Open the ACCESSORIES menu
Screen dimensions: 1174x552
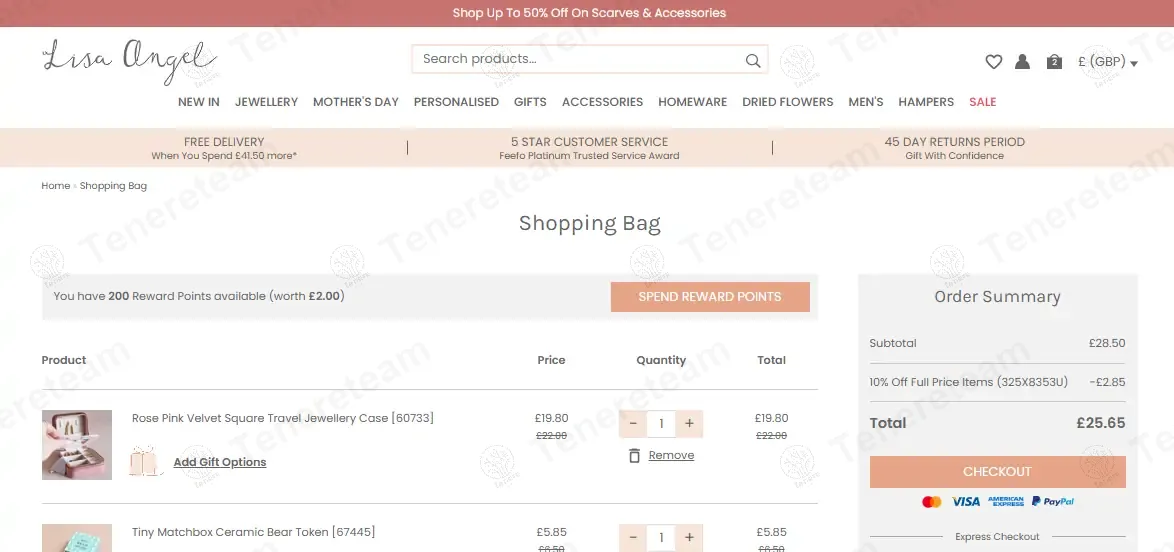[602, 102]
